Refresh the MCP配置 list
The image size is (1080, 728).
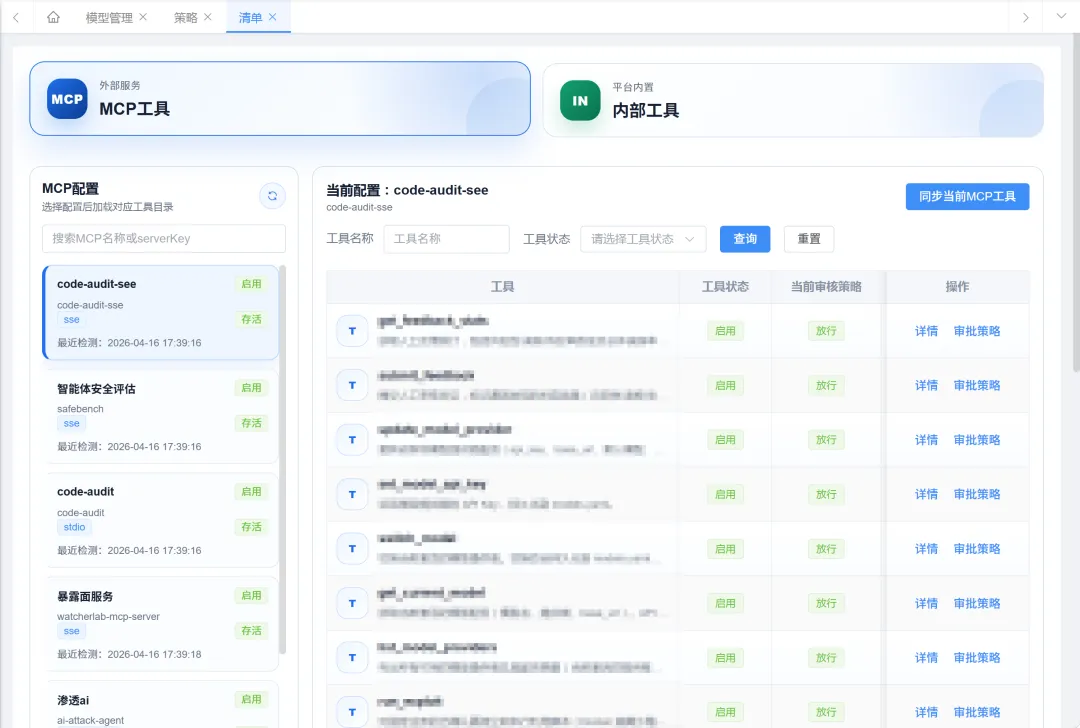(272, 196)
